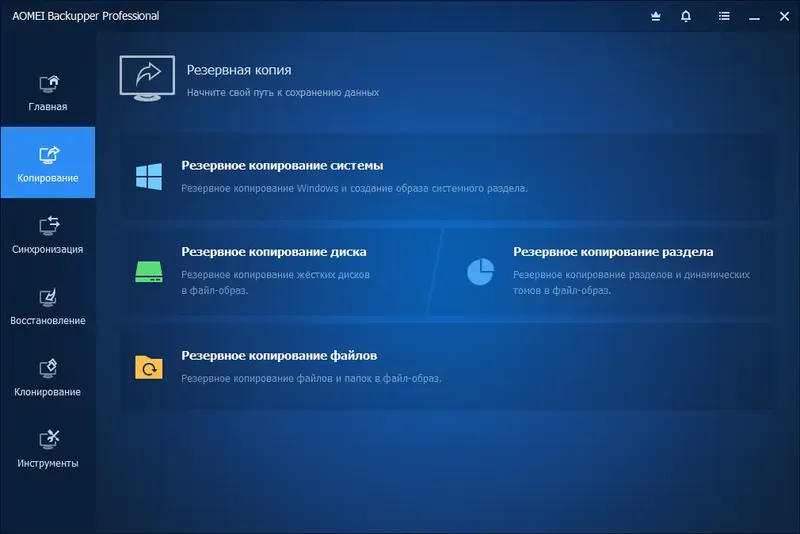Open the Главная home icon in sidebar
Screen dimensions: 800x534
pyautogui.click(x=49, y=84)
